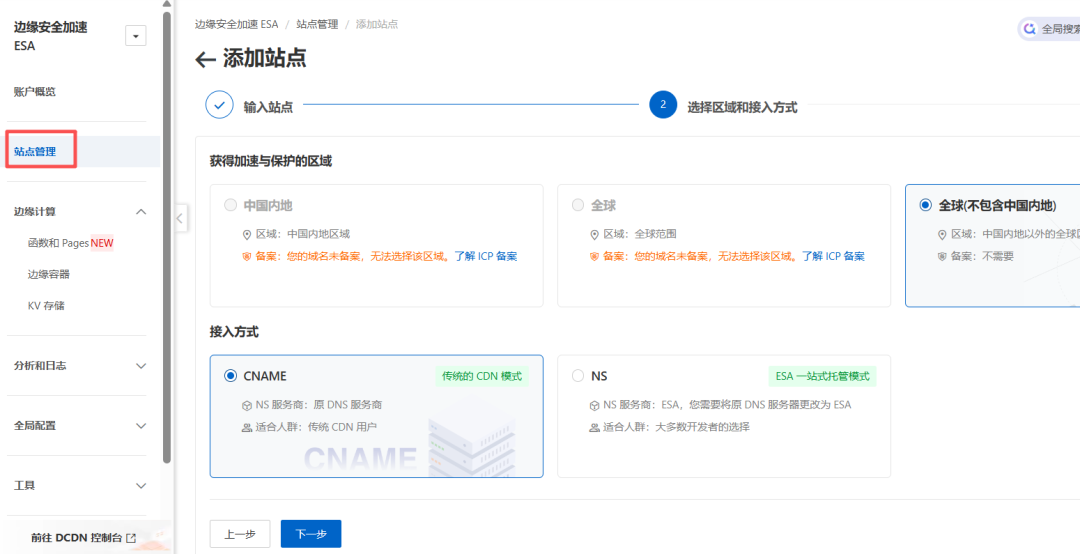Click the 下一步 button
Viewport: 1080px width, 554px height.
(x=311, y=534)
